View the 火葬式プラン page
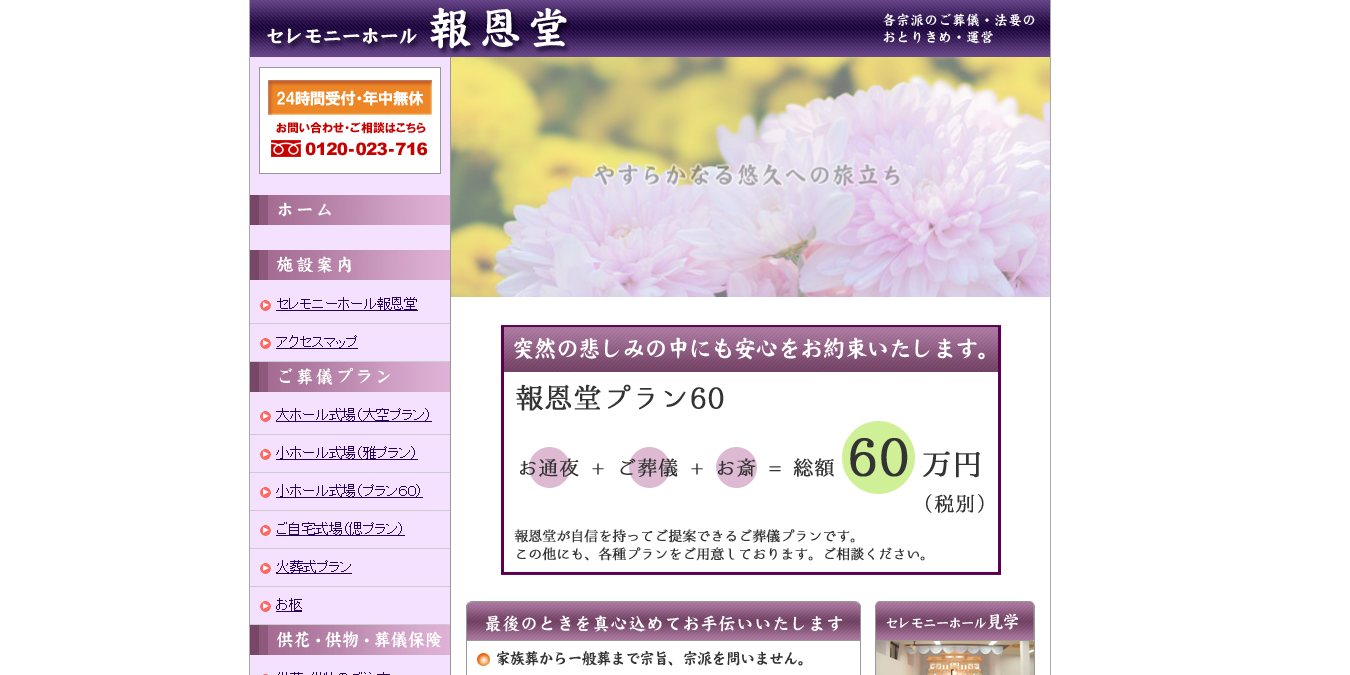Viewport: 1350px width, 675px height. 314,567
